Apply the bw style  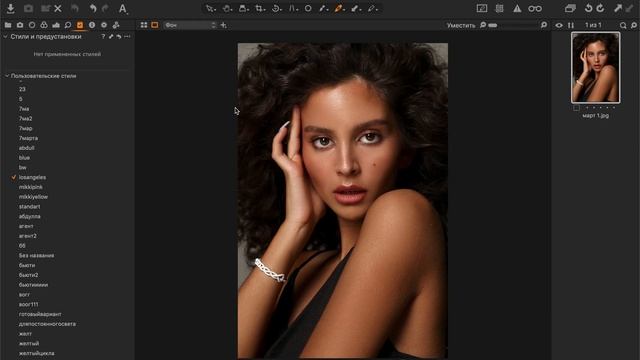(22, 167)
